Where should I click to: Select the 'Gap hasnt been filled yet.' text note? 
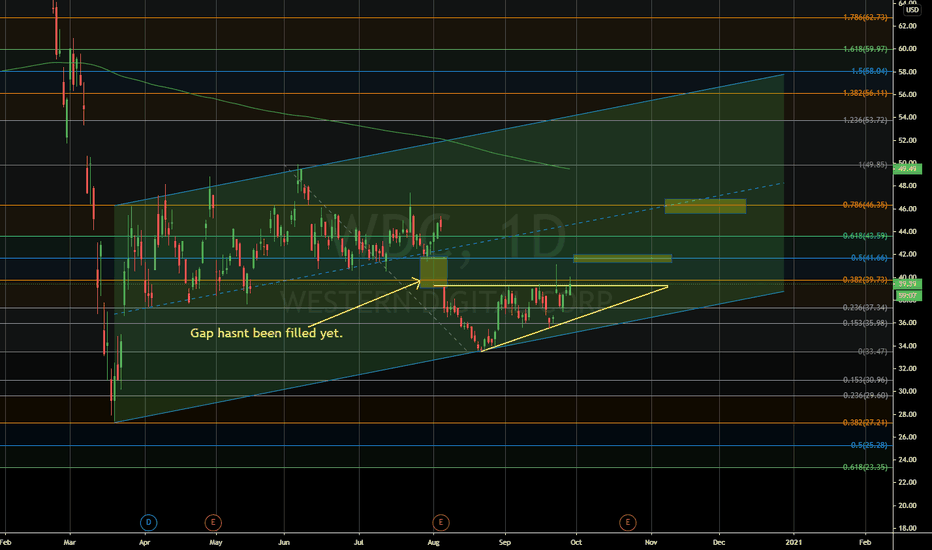266,333
